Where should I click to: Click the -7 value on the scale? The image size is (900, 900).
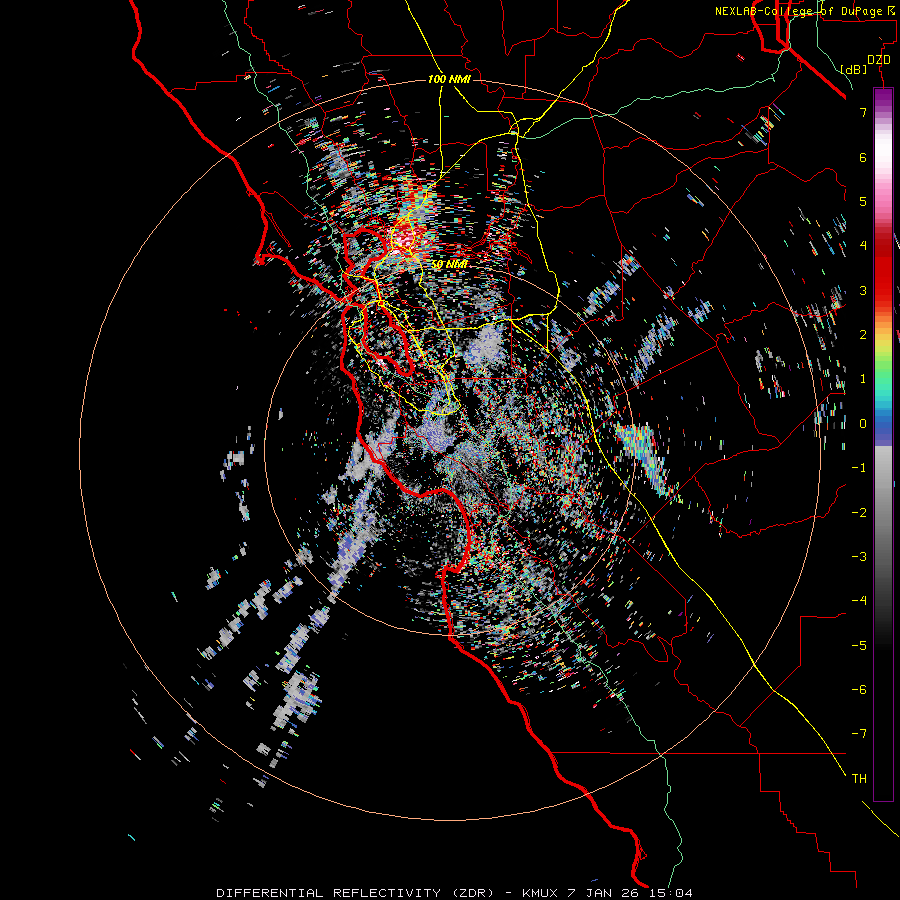point(859,734)
